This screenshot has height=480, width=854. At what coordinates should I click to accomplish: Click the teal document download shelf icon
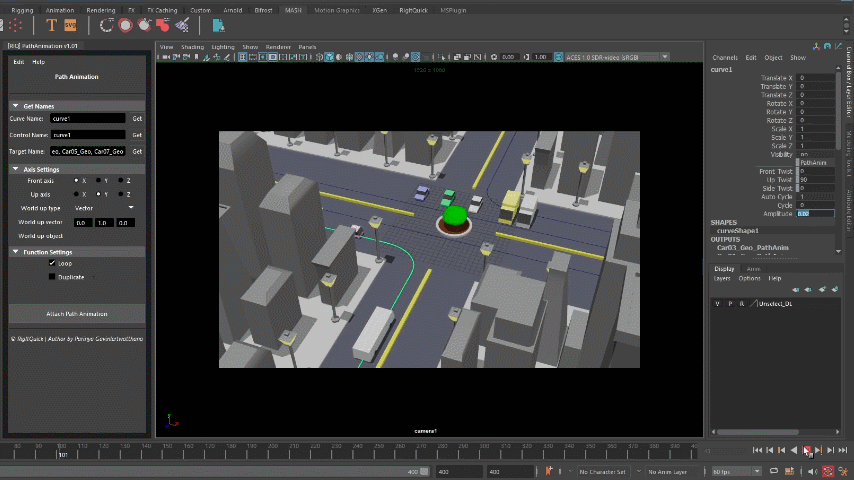point(218,25)
